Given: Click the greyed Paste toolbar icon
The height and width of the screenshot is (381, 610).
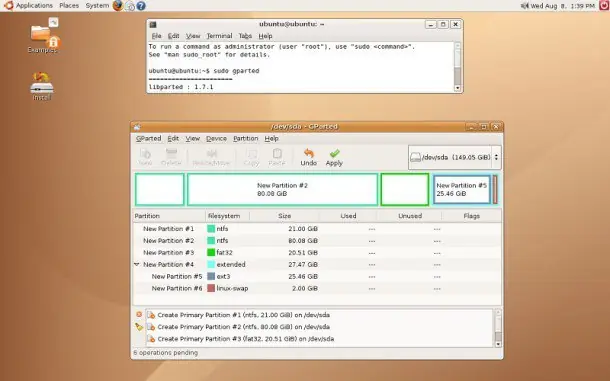Looking at the screenshot, I should pyautogui.click(x=277, y=153).
